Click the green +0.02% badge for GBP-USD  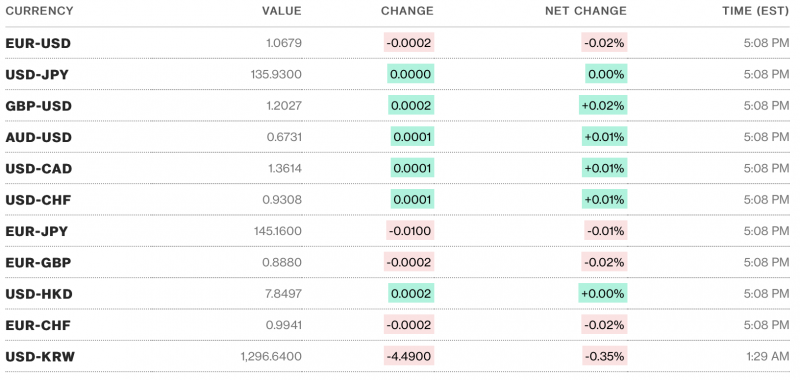click(603, 106)
